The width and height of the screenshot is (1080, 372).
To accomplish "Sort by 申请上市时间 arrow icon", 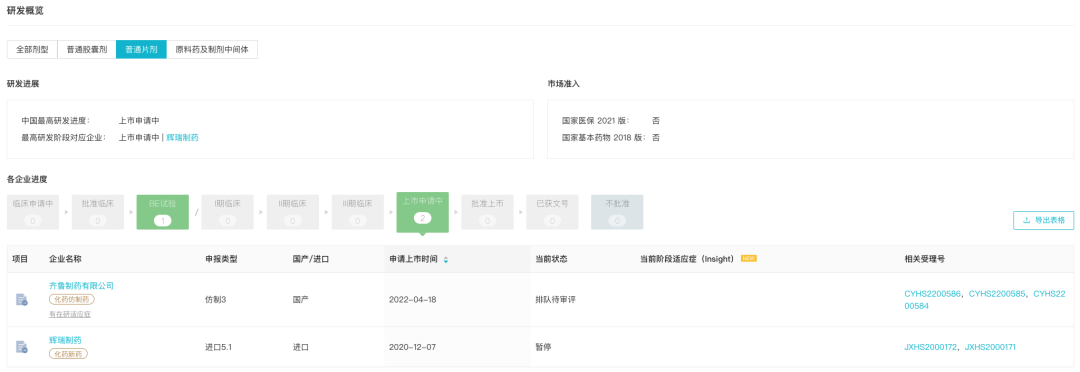I will [x=446, y=260].
